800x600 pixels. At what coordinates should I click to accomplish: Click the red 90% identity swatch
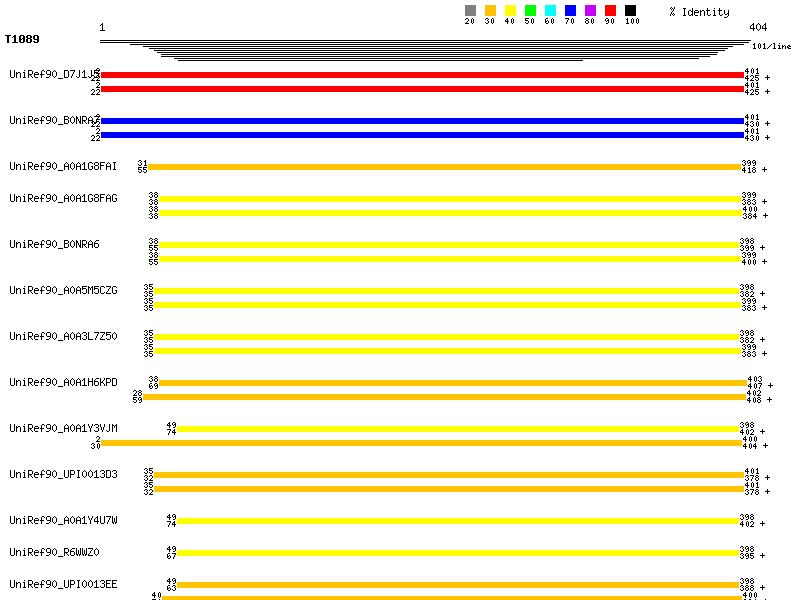click(610, 11)
